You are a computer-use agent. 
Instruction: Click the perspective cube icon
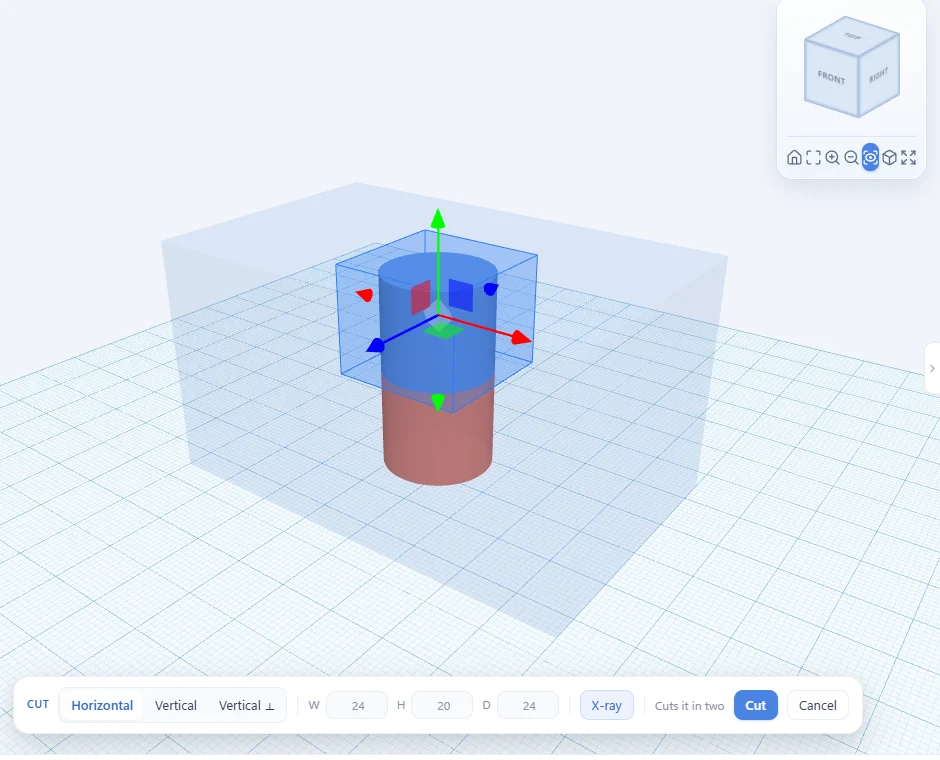point(890,158)
